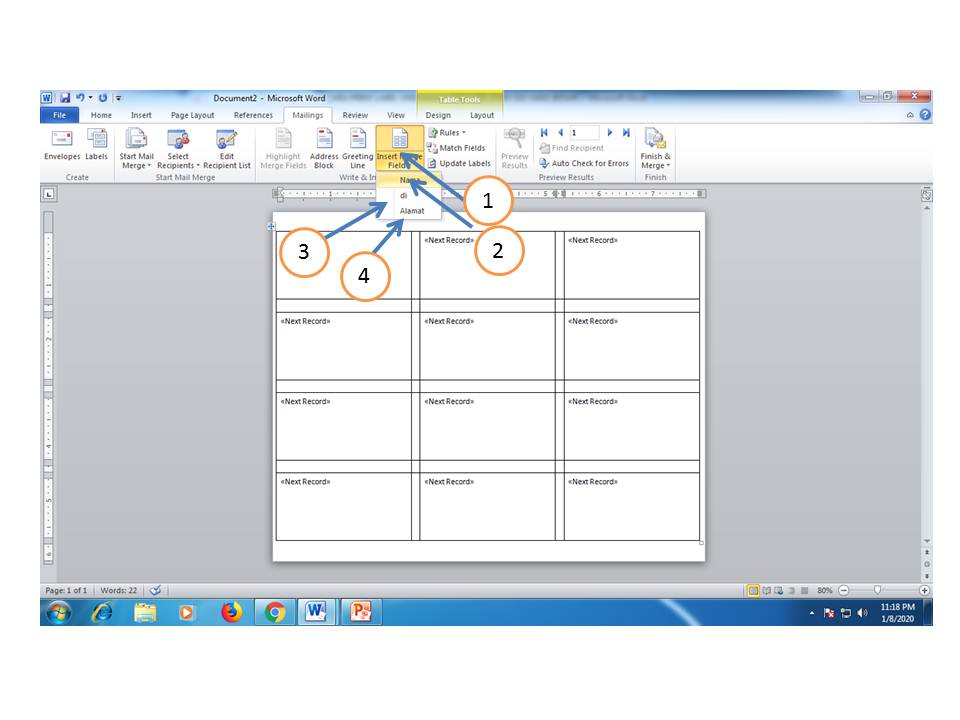The image size is (960, 720).
Task: Go to last record
Action: click(626, 132)
